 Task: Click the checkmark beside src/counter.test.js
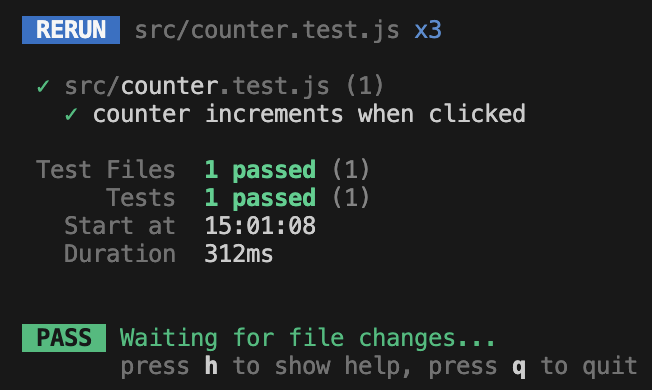click(x=43, y=86)
